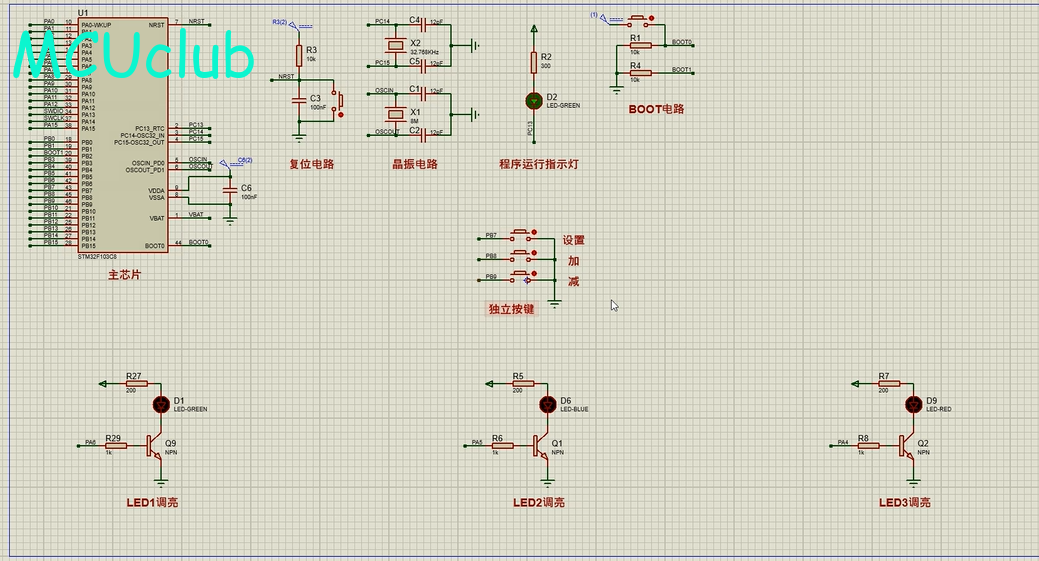Select resistor R8 on PA4 line
Screen dimensions: 1039x561
click(x=868, y=446)
